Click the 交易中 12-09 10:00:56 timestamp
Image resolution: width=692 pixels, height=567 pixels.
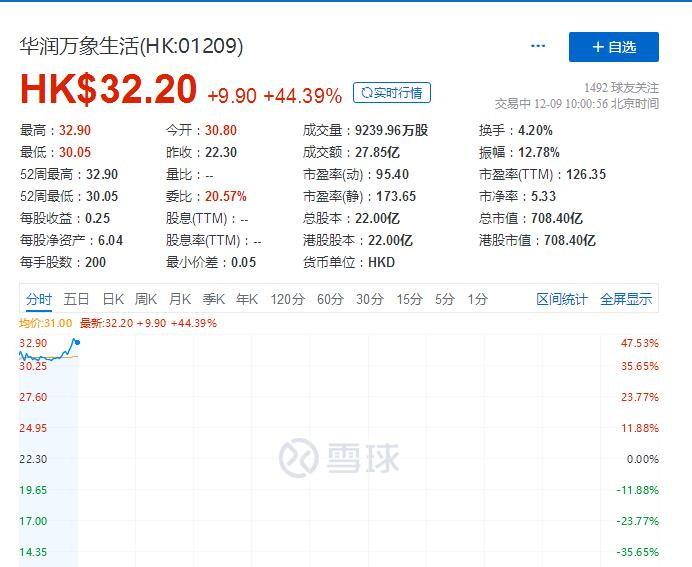click(577, 104)
